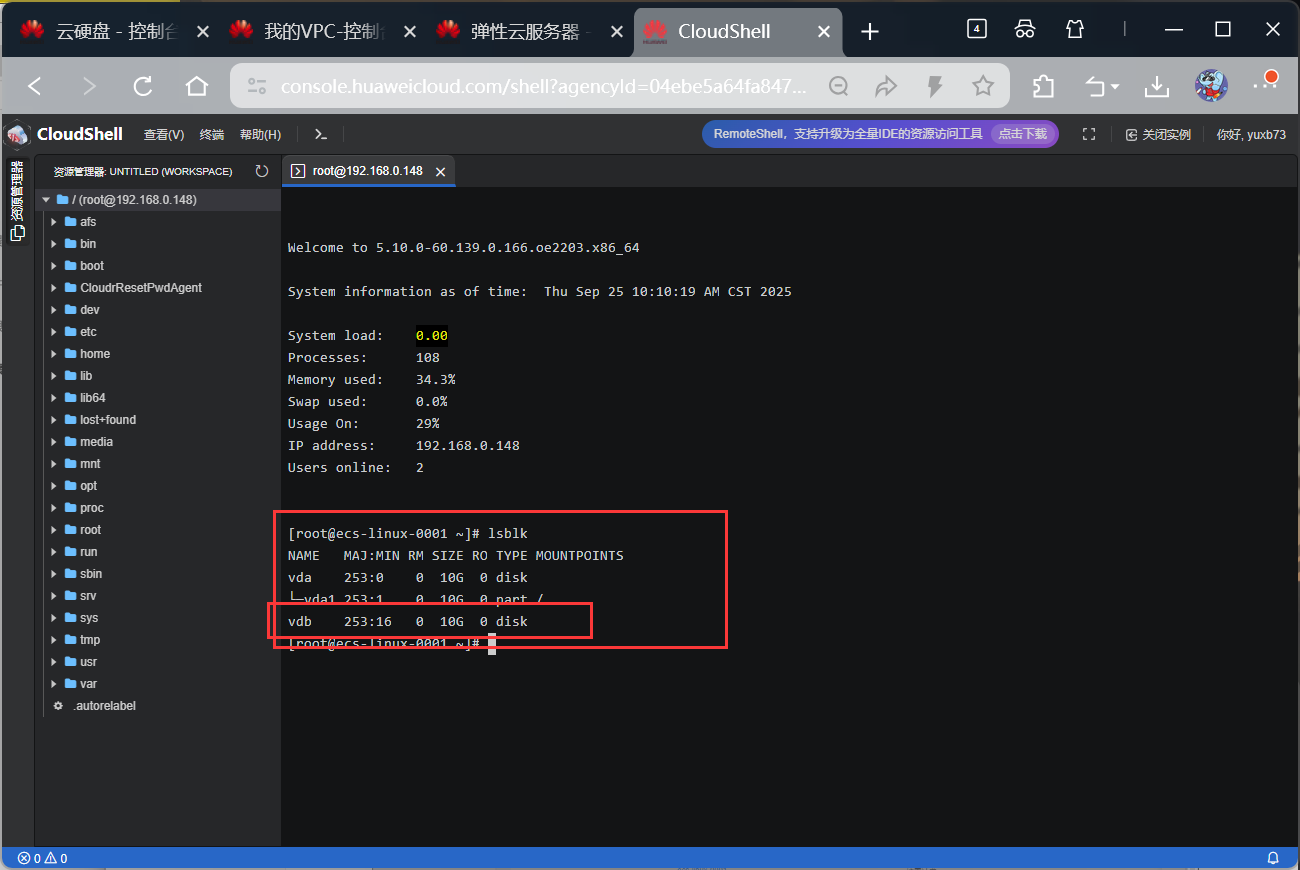Viewport: 1300px width, 870px height.
Task: Select the tmp folder row
Action: [158, 640]
